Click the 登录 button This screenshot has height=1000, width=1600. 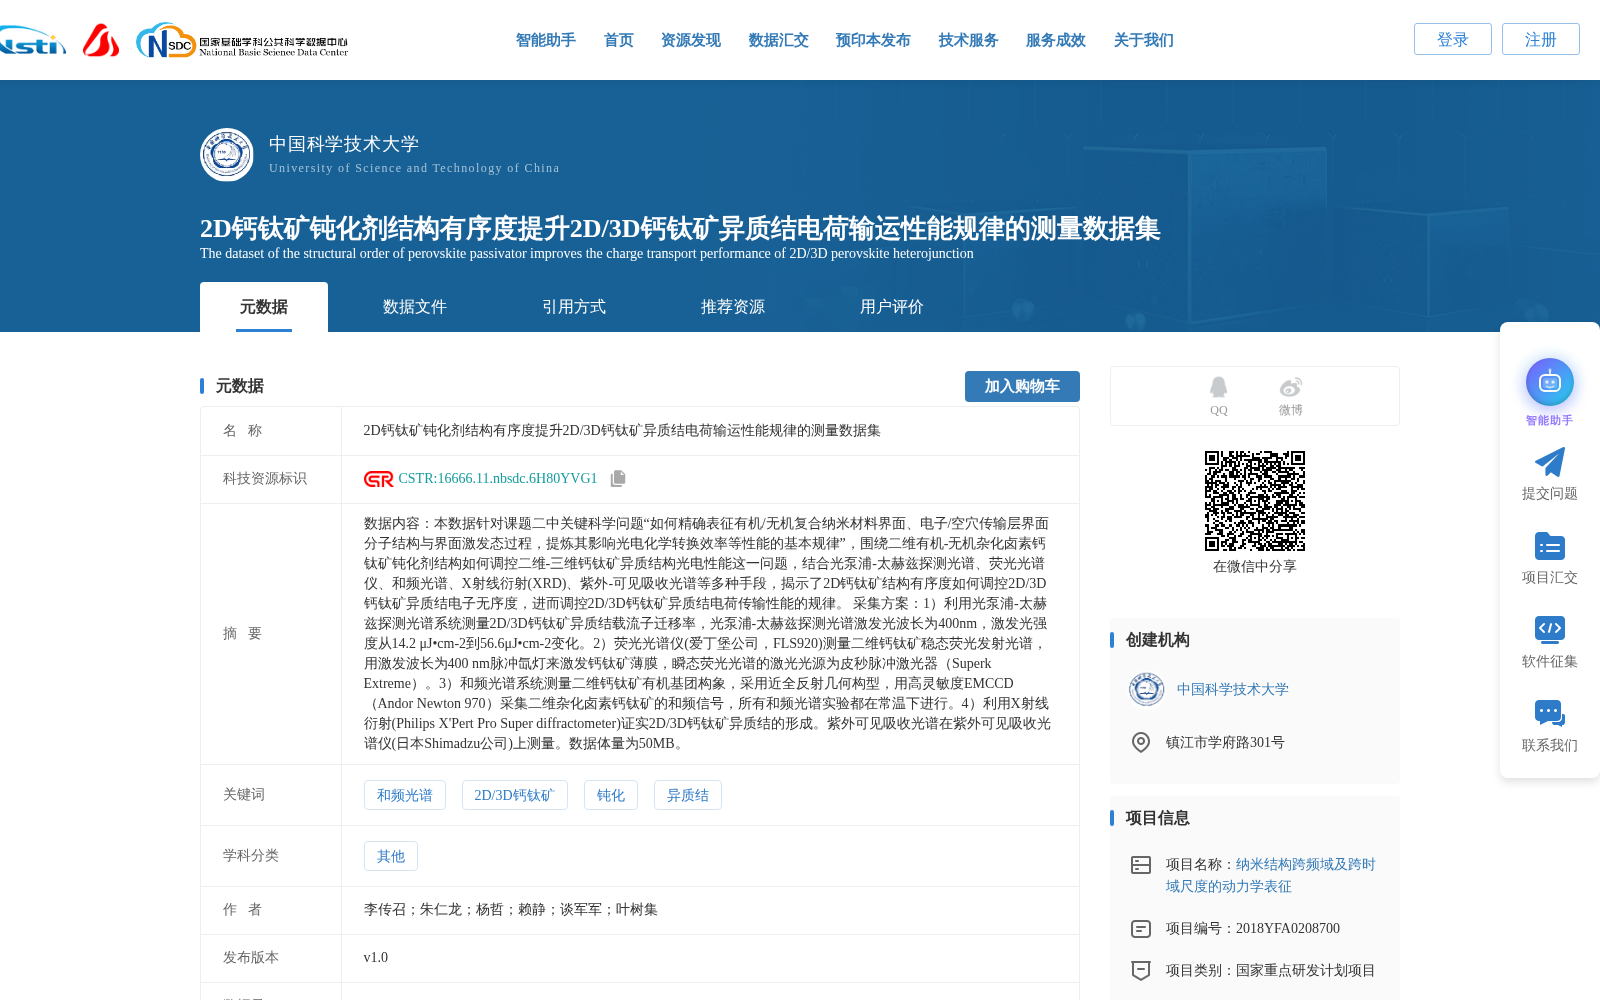tap(1453, 39)
